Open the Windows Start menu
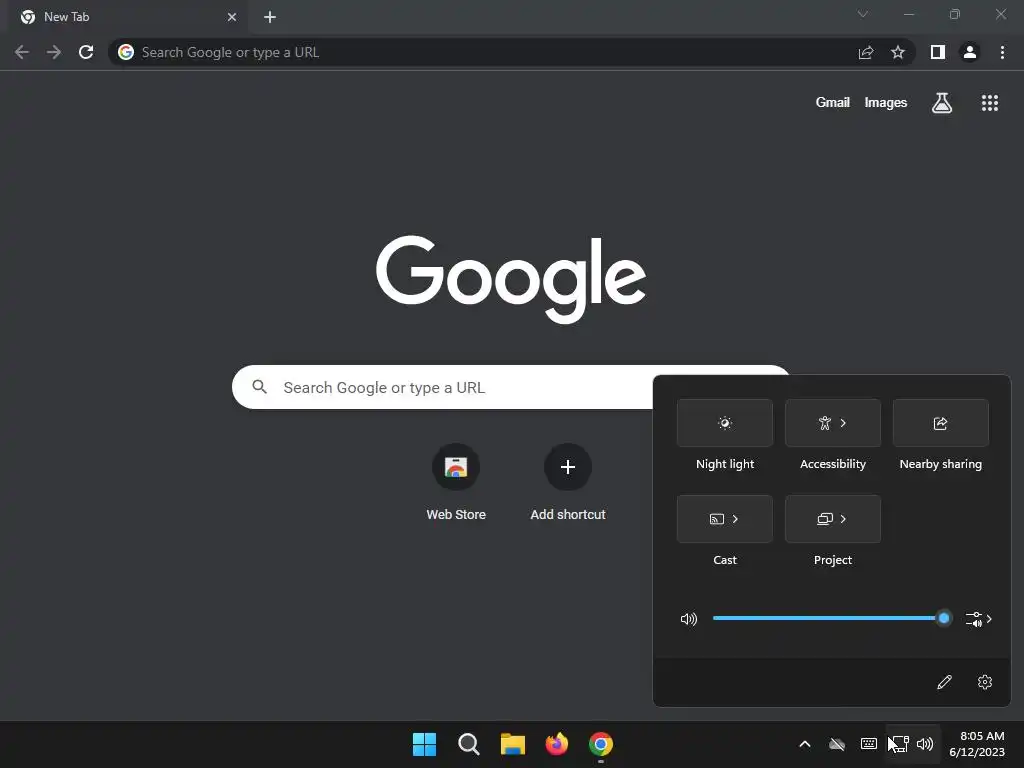The image size is (1024, 768). [x=424, y=744]
